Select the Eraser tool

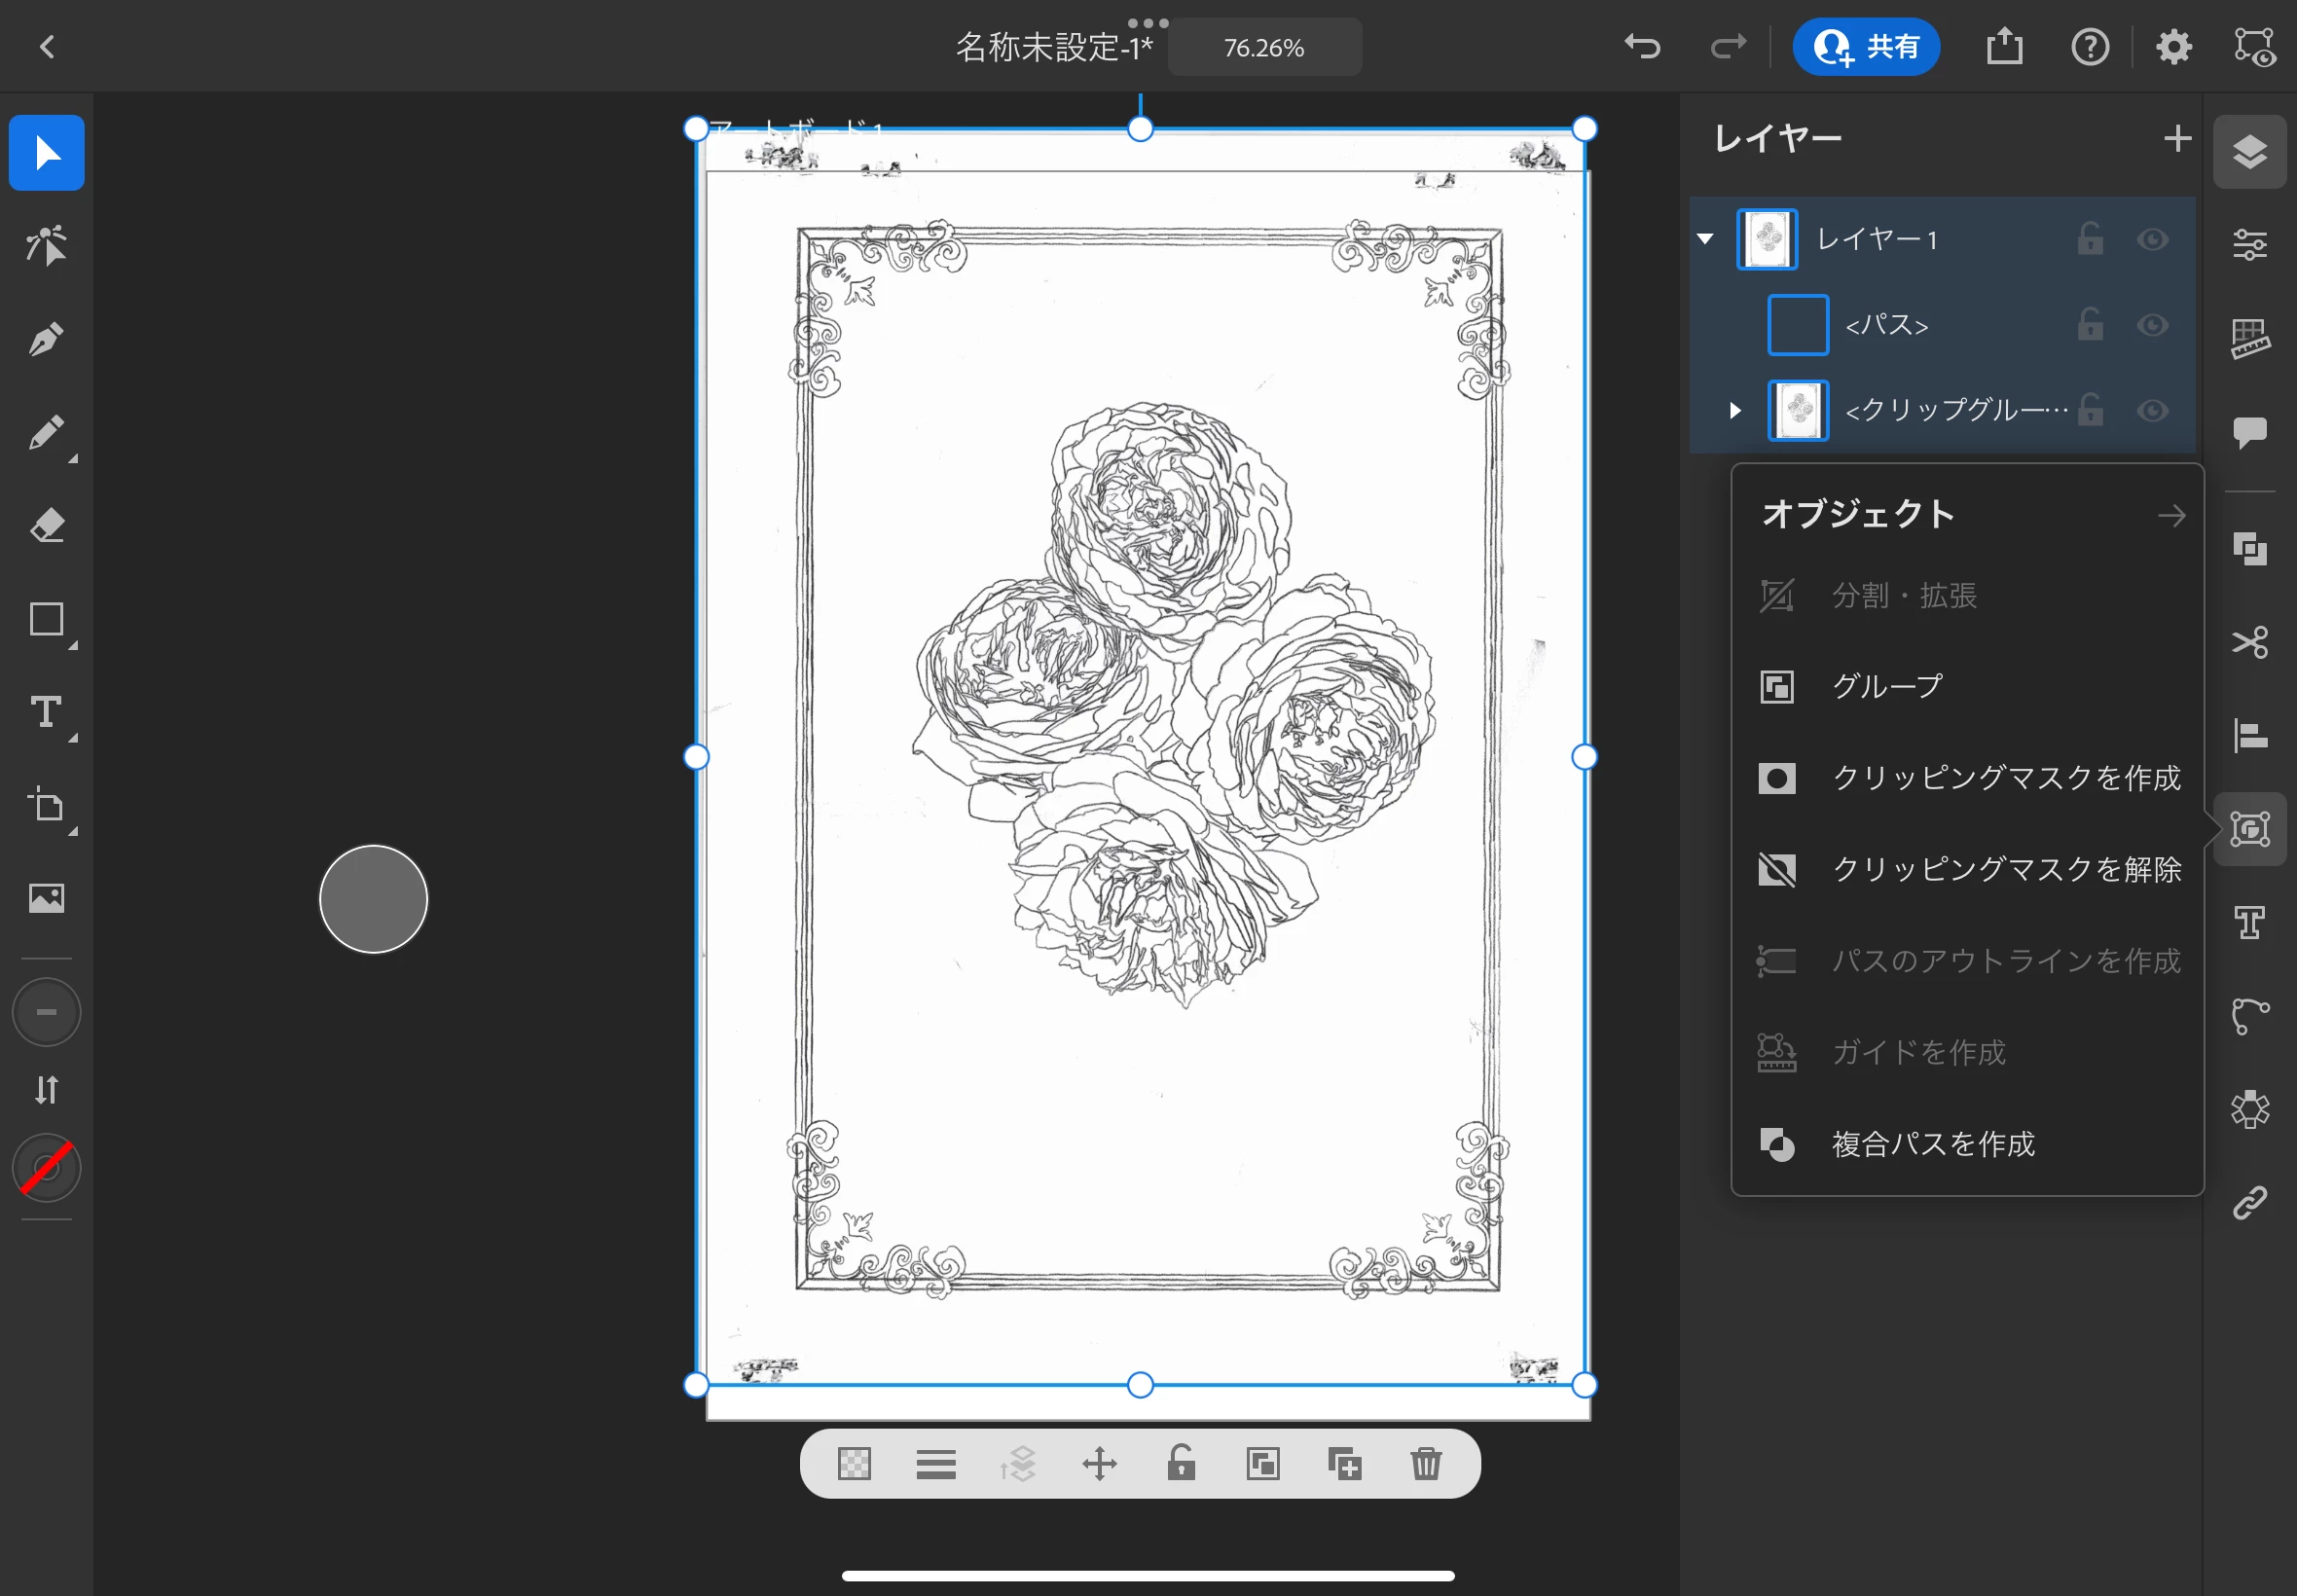46,526
